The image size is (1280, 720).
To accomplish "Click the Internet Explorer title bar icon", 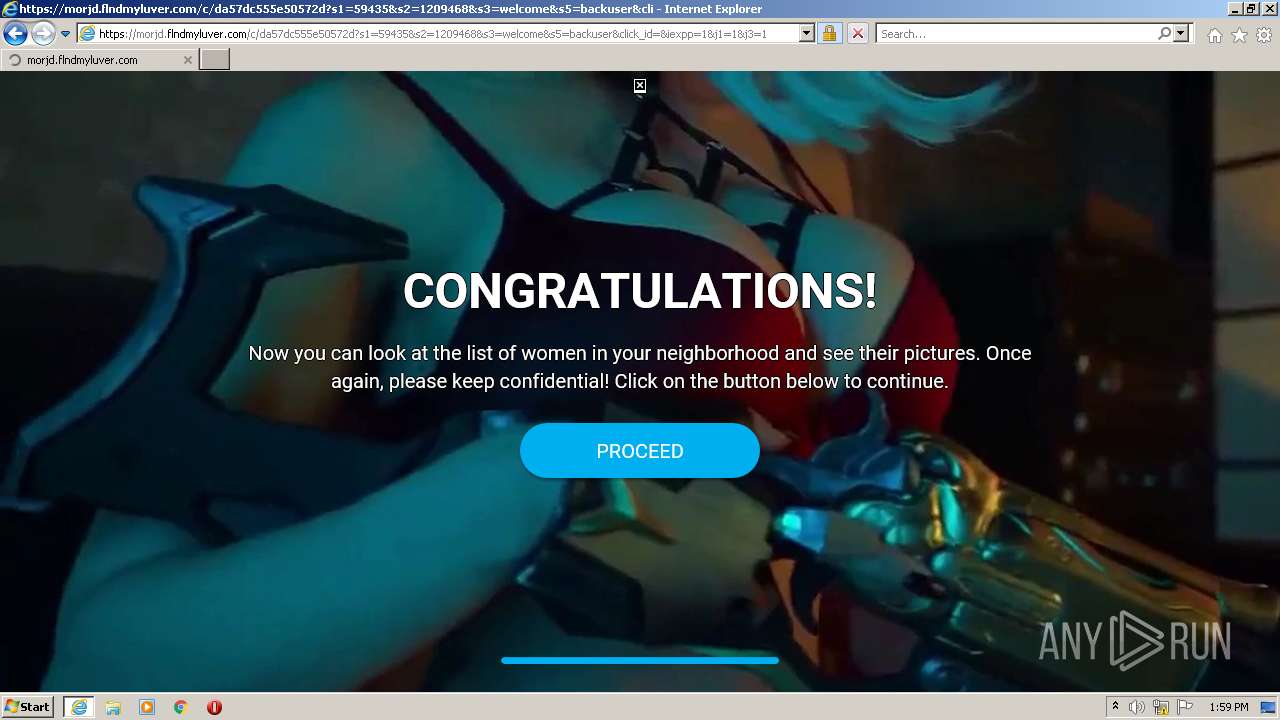I will (9, 9).
